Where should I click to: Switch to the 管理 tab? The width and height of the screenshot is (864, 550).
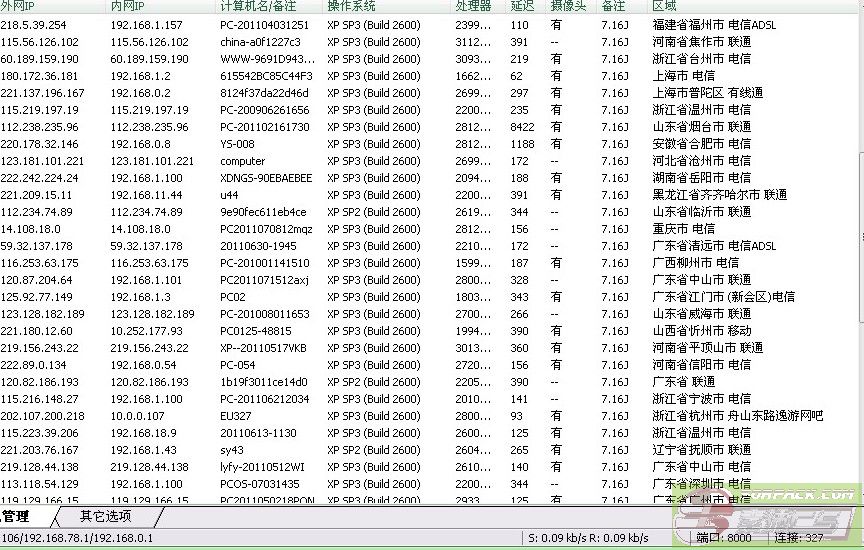17,517
